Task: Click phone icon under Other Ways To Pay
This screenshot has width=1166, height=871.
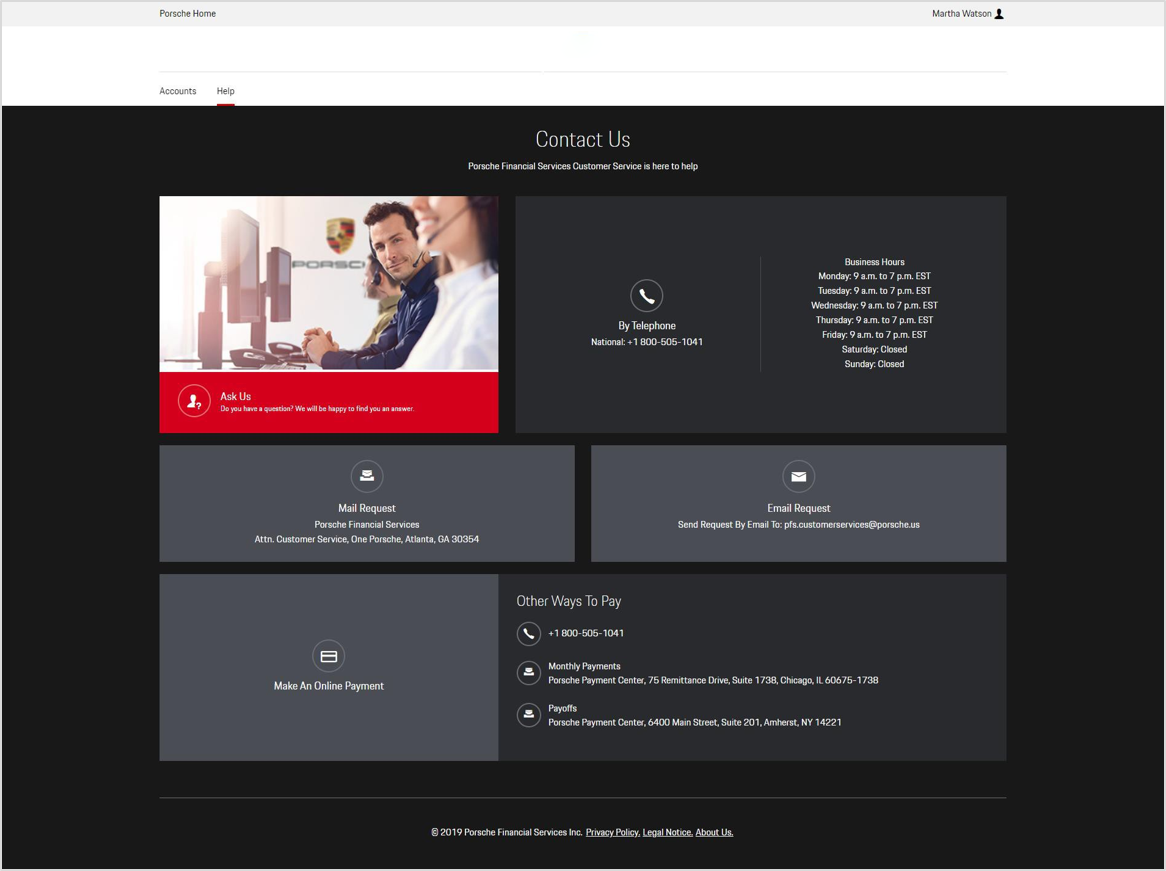Action: point(529,634)
